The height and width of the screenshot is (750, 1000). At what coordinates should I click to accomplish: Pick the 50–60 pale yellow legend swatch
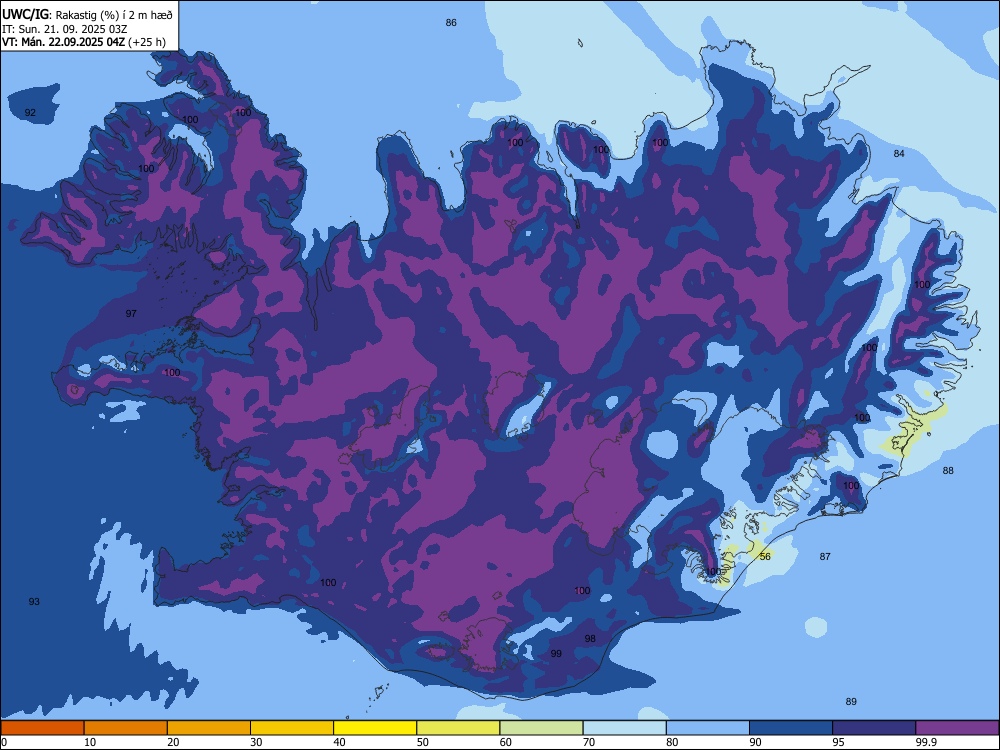click(x=459, y=728)
